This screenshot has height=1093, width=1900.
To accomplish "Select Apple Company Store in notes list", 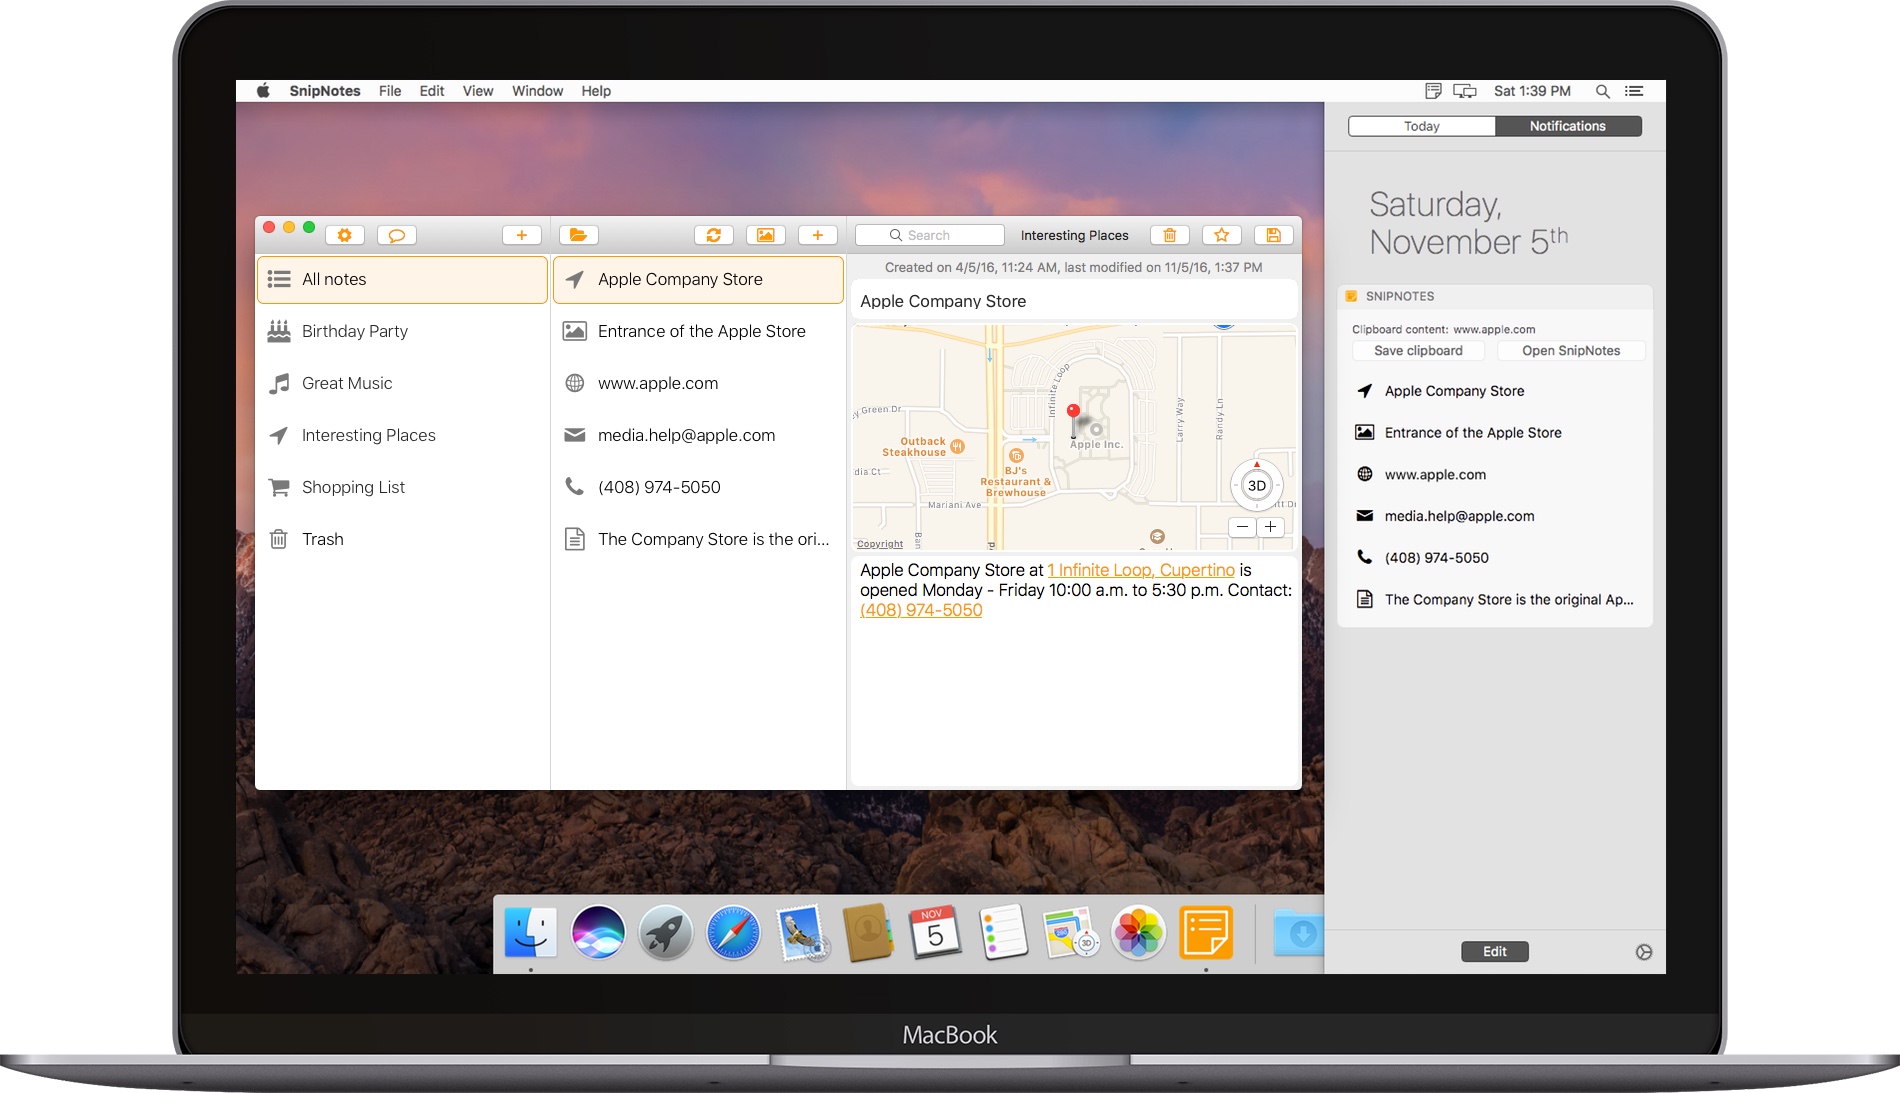I will click(x=699, y=280).
